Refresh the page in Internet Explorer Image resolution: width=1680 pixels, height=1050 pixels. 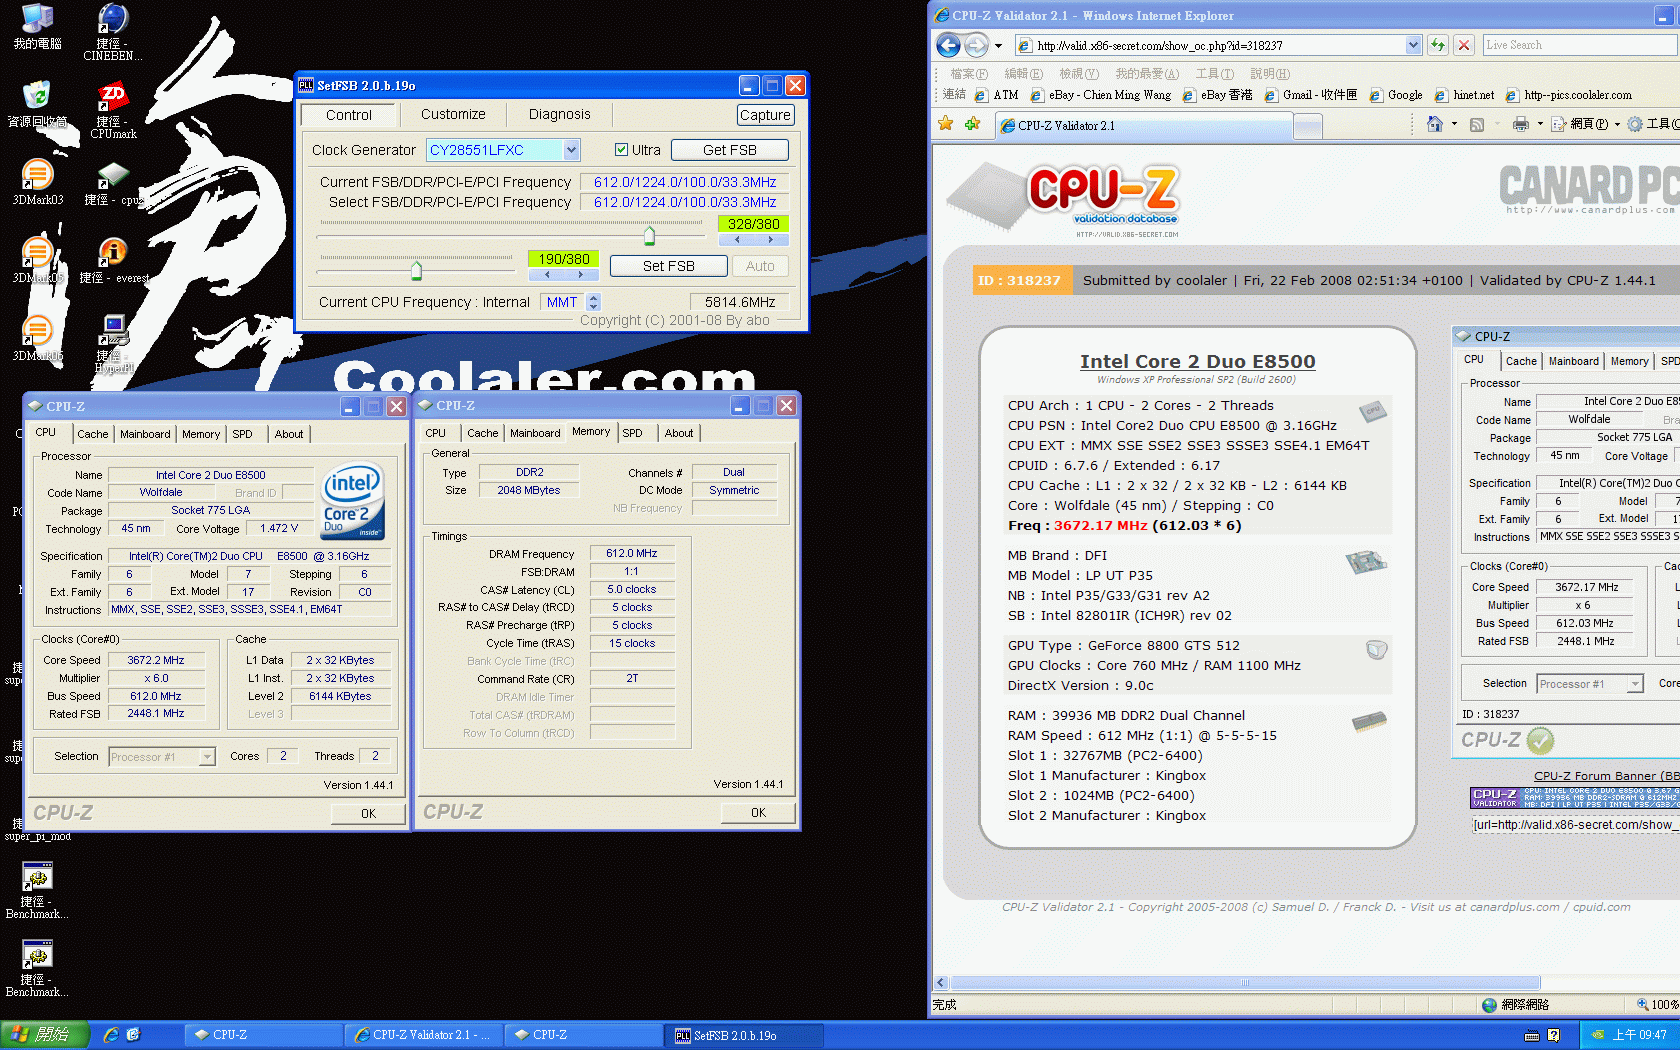coord(1437,45)
